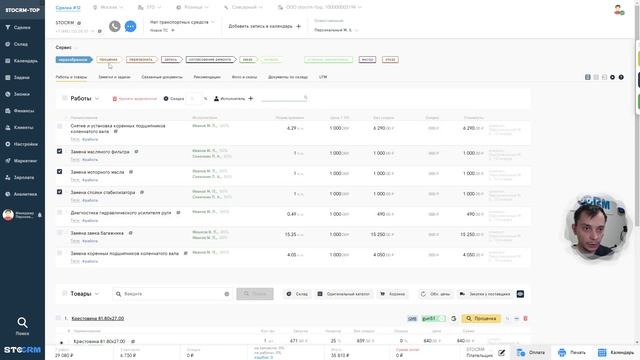
Task: Click Календарь button in bottom bar
Action: click(x=616, y=353)
